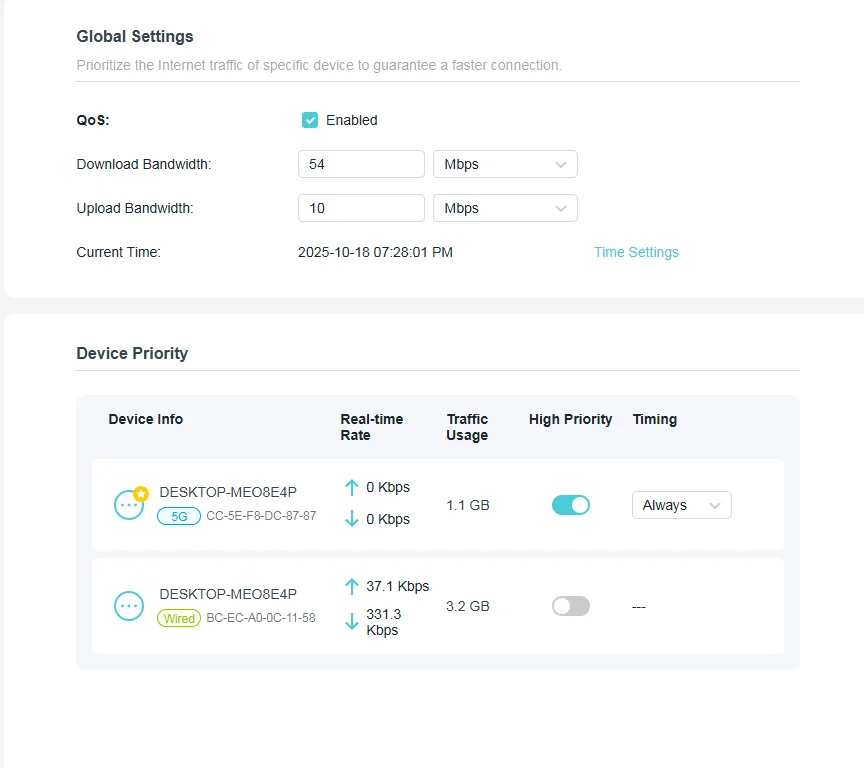Click download arrow icon beside 331.3 Kbps
The image size is (864, 768).
352,622
